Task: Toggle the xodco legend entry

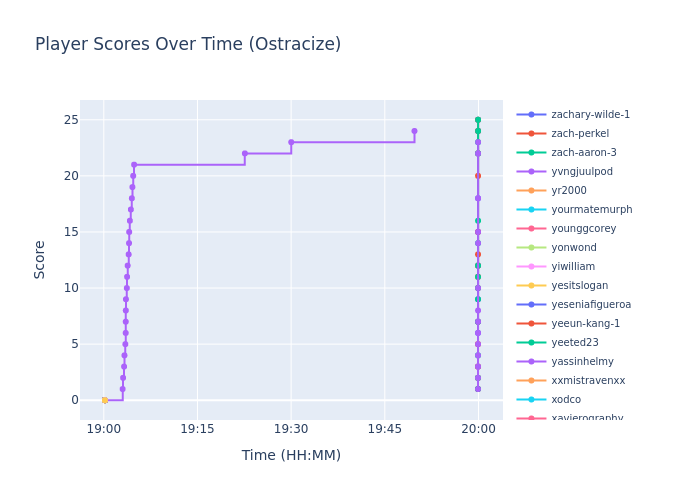Action: pyautogui.click(x=565, y=400)
